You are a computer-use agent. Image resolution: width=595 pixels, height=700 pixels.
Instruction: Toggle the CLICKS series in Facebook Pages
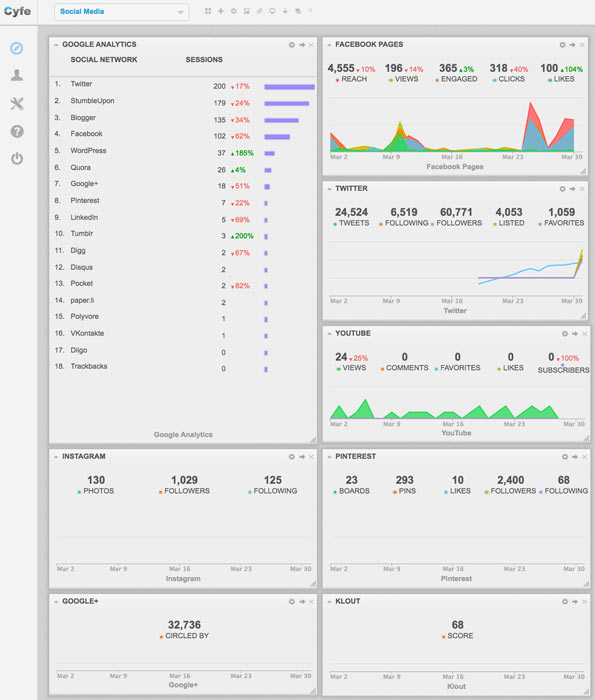508,79
